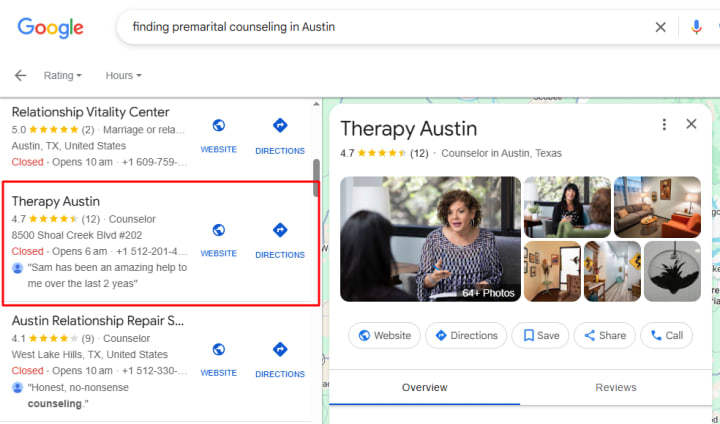Switch to the Overview tab
Image resolution: width=720 pixels, height=424 pixels.
pyautogui.click(x=424, y=388)
